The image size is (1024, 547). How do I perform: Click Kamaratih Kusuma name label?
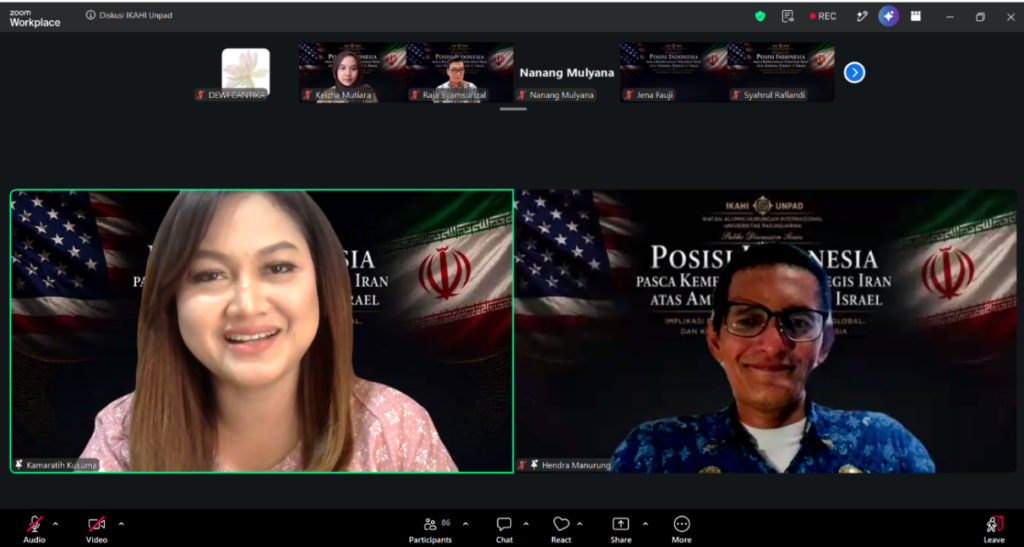pyautogui.click(x=61, y=465)
